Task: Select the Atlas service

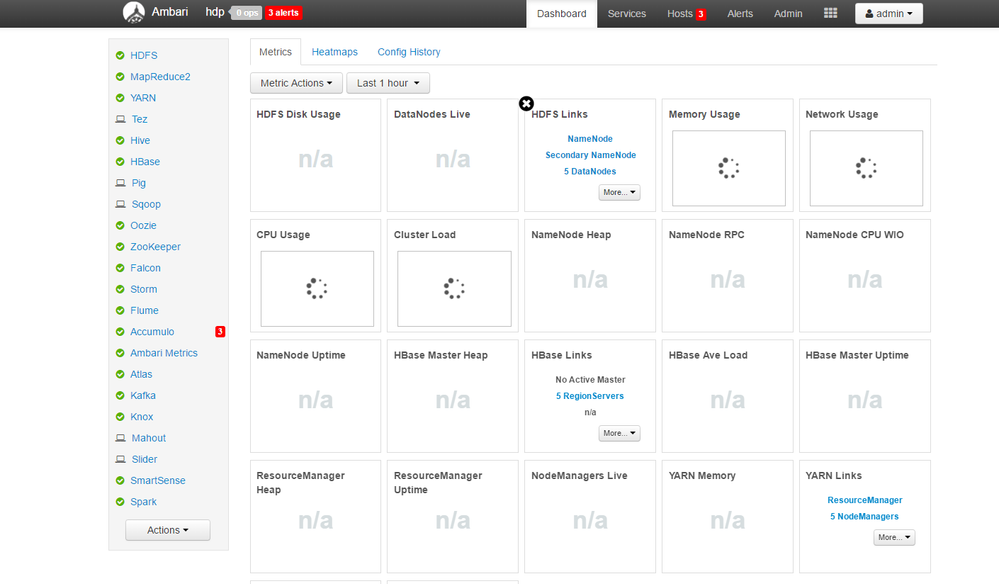Action: click(x=141, y=374)
